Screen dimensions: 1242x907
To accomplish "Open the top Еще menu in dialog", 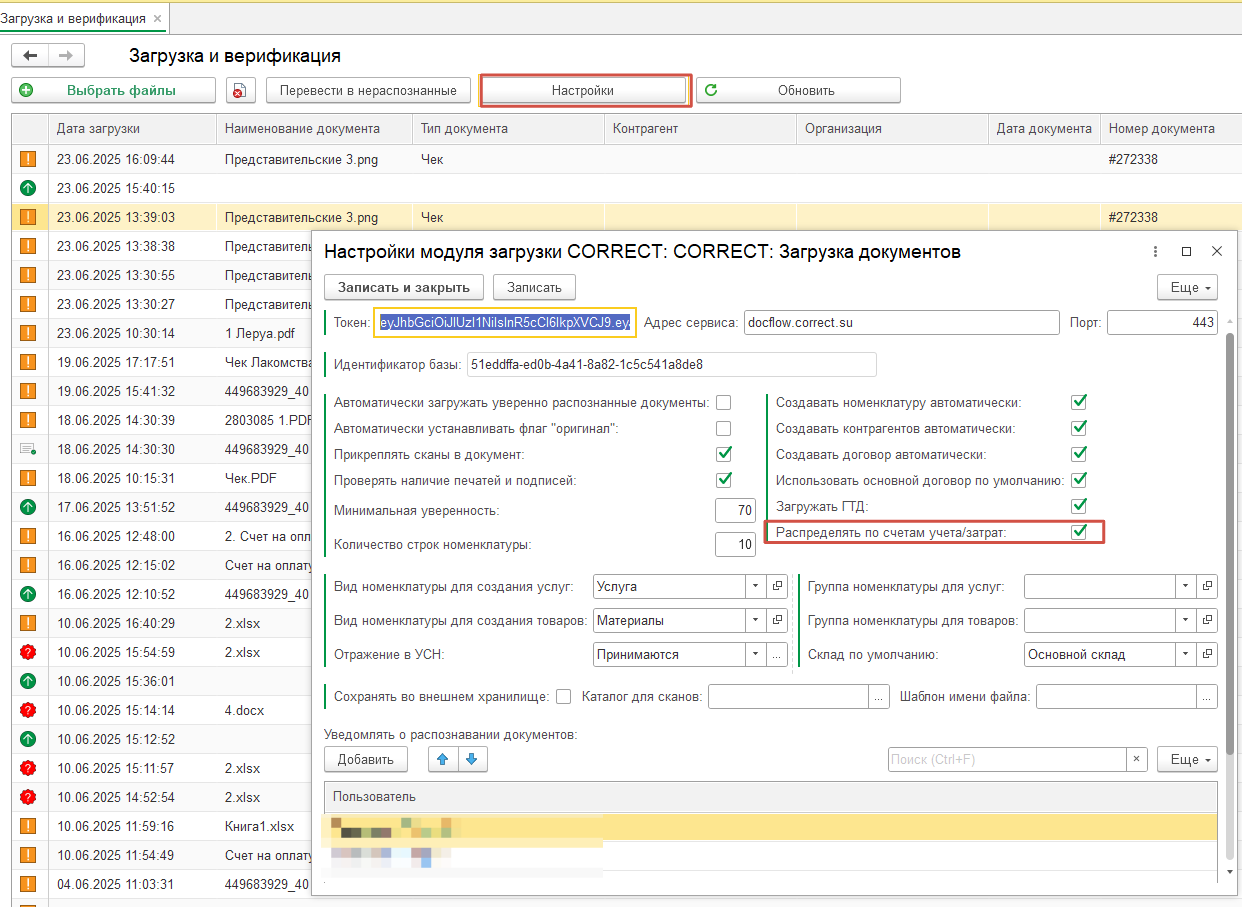I will pyautogui.click(x=1187, y=287).
